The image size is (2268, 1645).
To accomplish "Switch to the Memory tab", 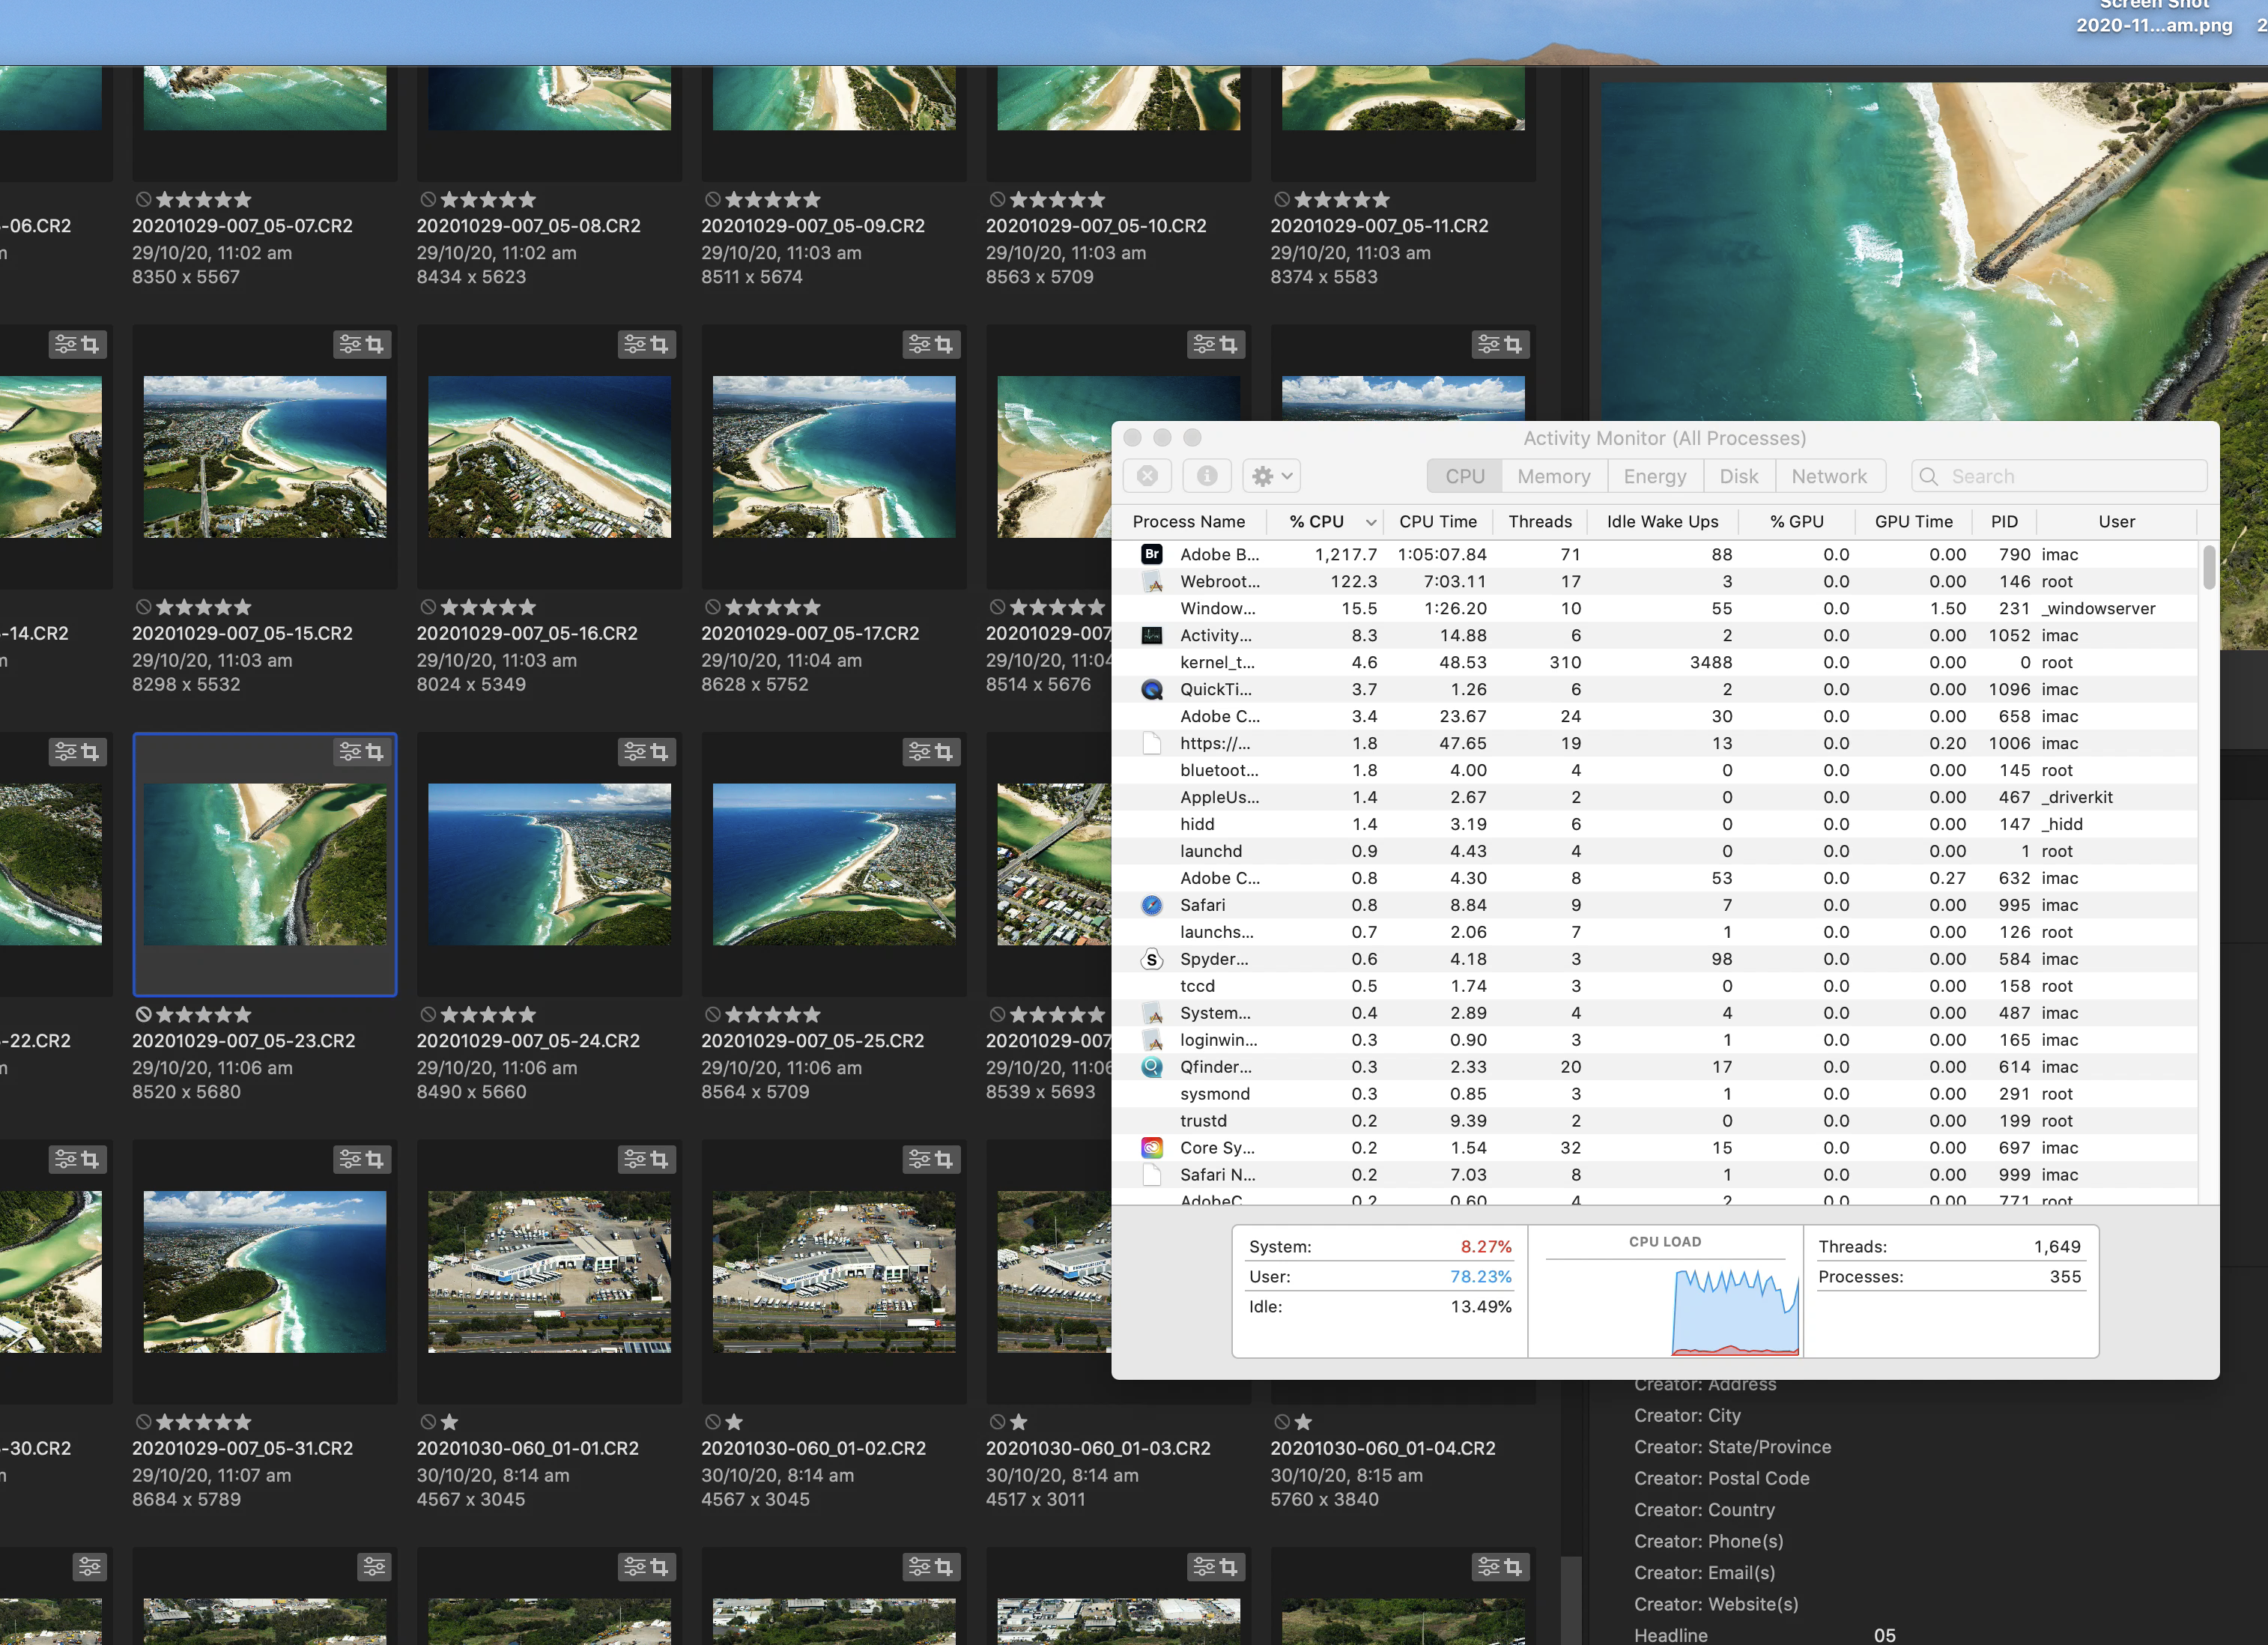I will tap(1553, 476).
